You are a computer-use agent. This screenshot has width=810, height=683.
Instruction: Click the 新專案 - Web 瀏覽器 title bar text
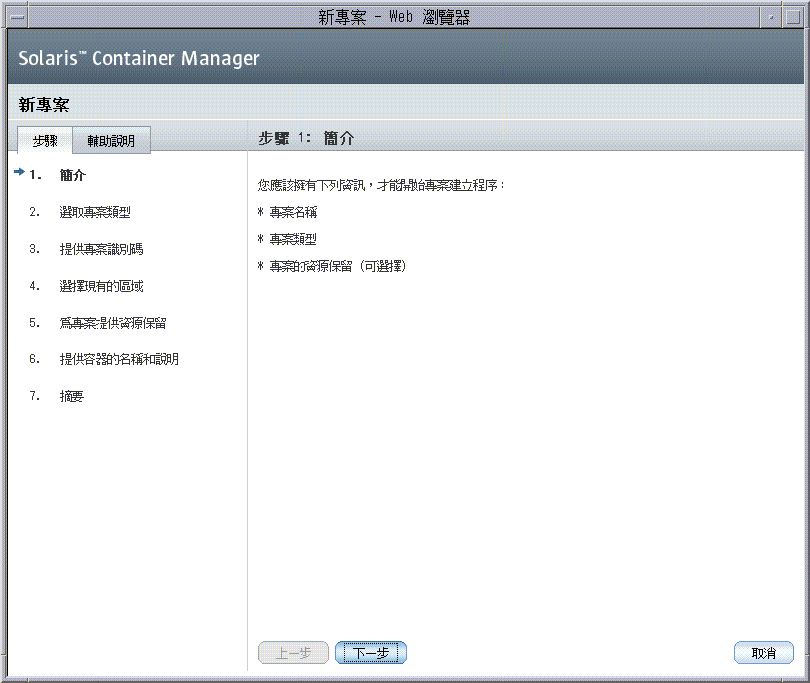tap(394, 17)
